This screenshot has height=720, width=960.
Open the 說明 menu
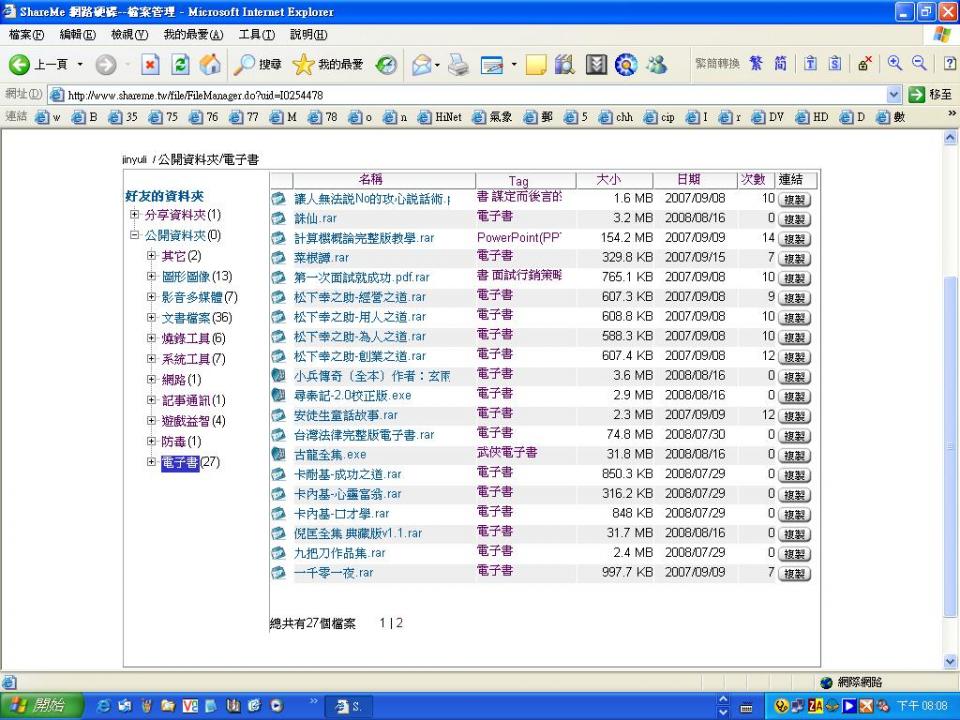pos(308,35)
